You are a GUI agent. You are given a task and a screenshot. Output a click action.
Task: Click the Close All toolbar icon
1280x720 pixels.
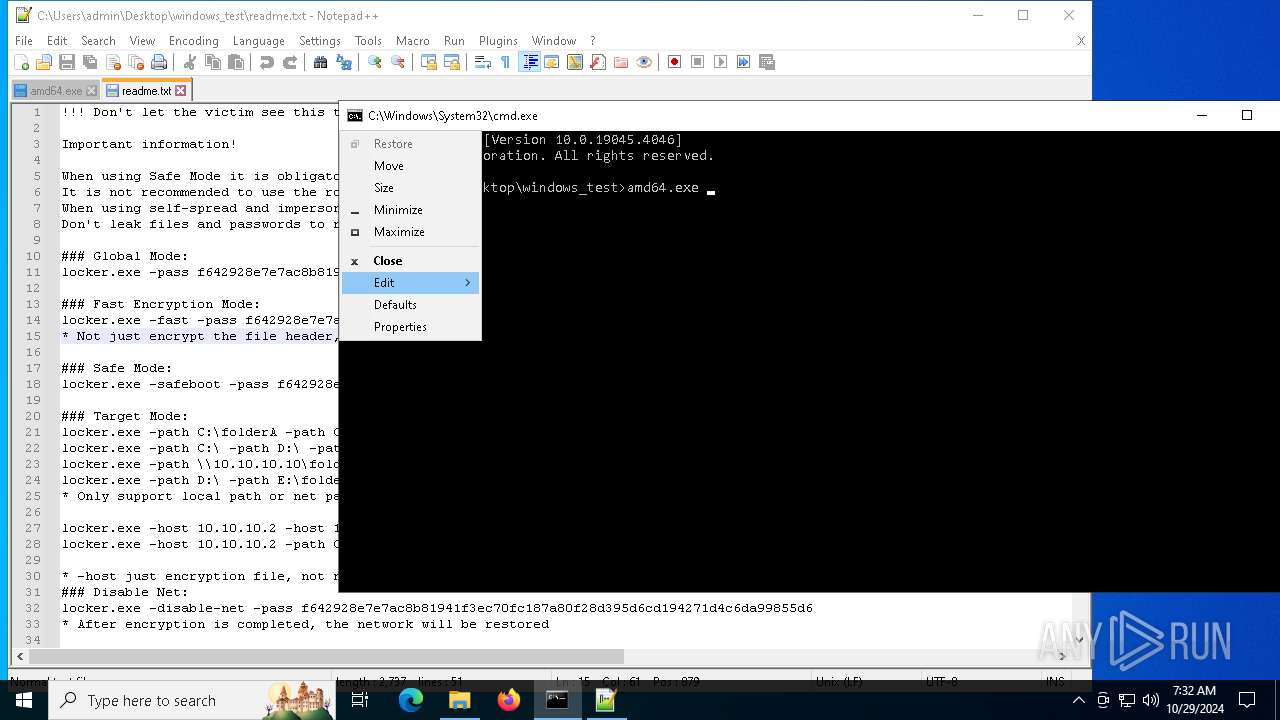[x=136, y=62]
